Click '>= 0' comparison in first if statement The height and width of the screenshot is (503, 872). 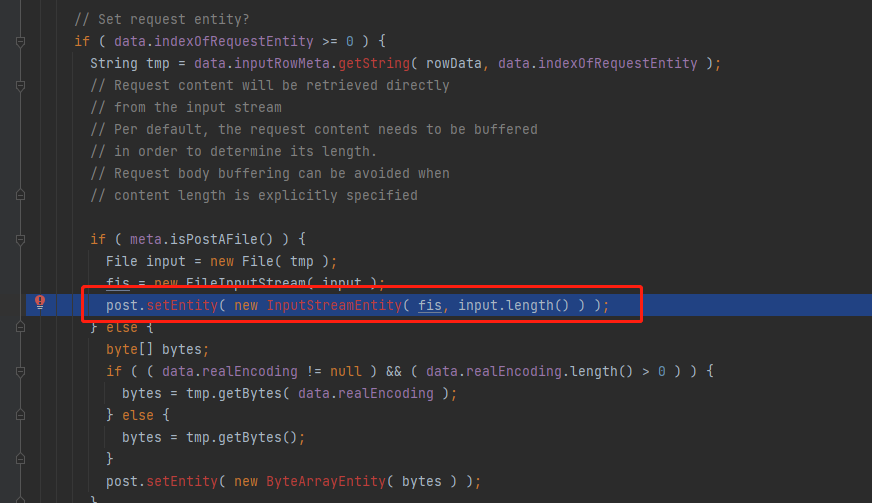[338, 41]
